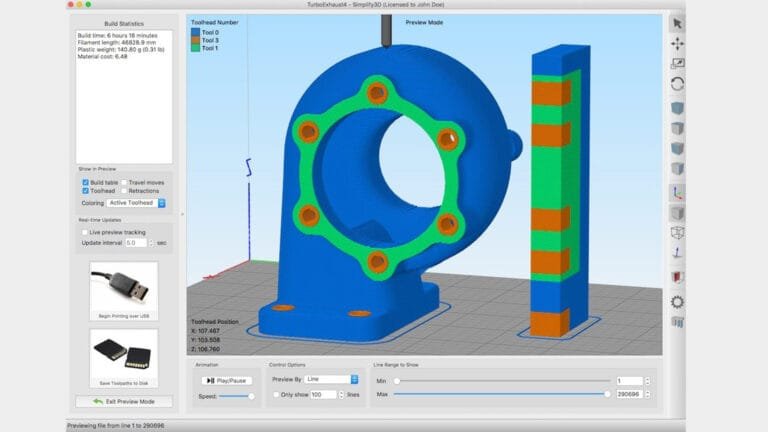The image size is (768, 432).
Task: Click the Min value field showing 1
Action: click(x=629, y=381)
